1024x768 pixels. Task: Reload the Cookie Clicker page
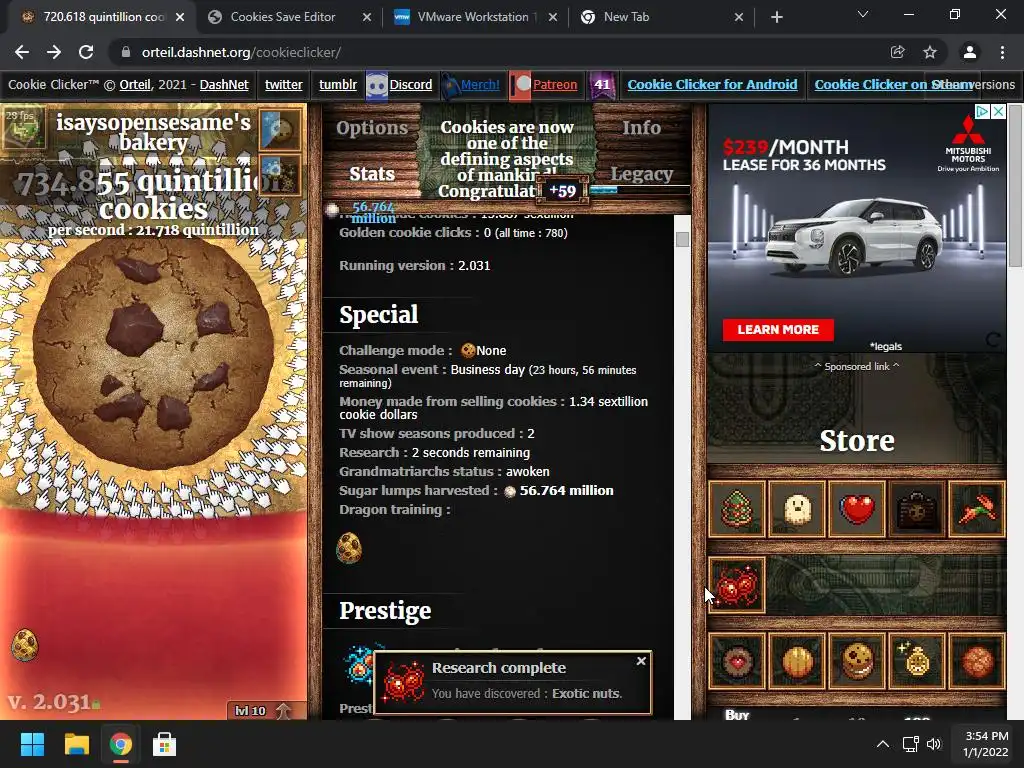coord(86,52)
